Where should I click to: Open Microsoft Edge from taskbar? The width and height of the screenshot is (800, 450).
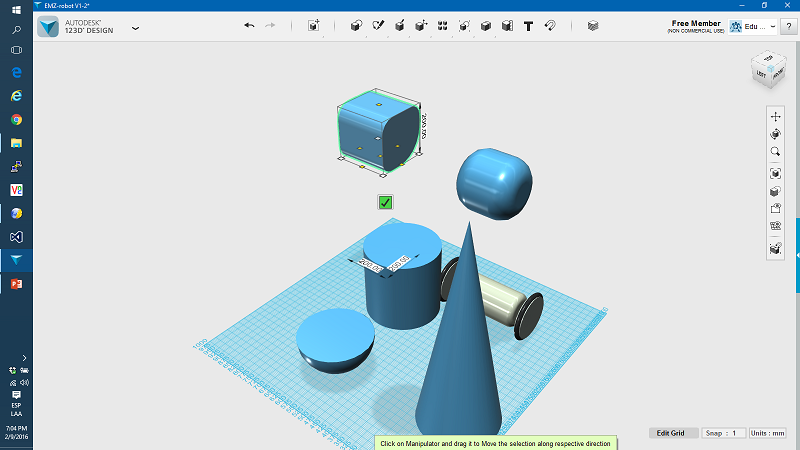[x=16, y=72]
